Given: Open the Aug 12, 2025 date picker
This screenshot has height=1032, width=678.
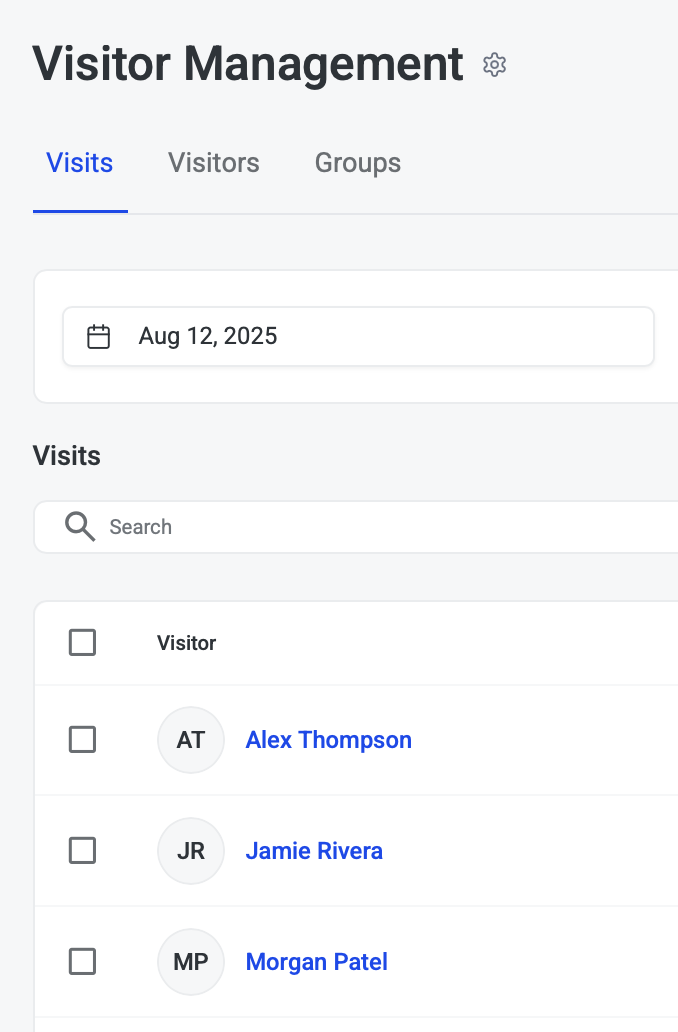Looking at the screenshot, I should [358, 336].
